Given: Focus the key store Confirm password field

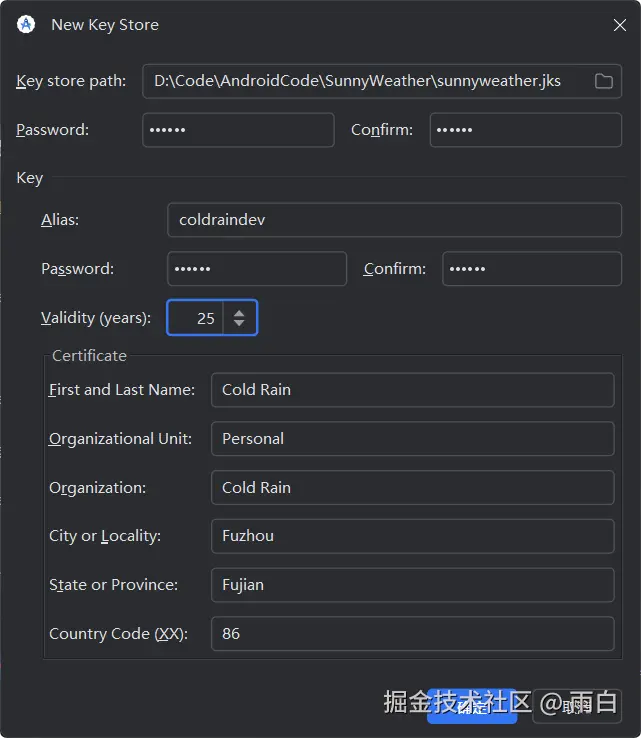Looking at the screenshot, I should point(525,130).
